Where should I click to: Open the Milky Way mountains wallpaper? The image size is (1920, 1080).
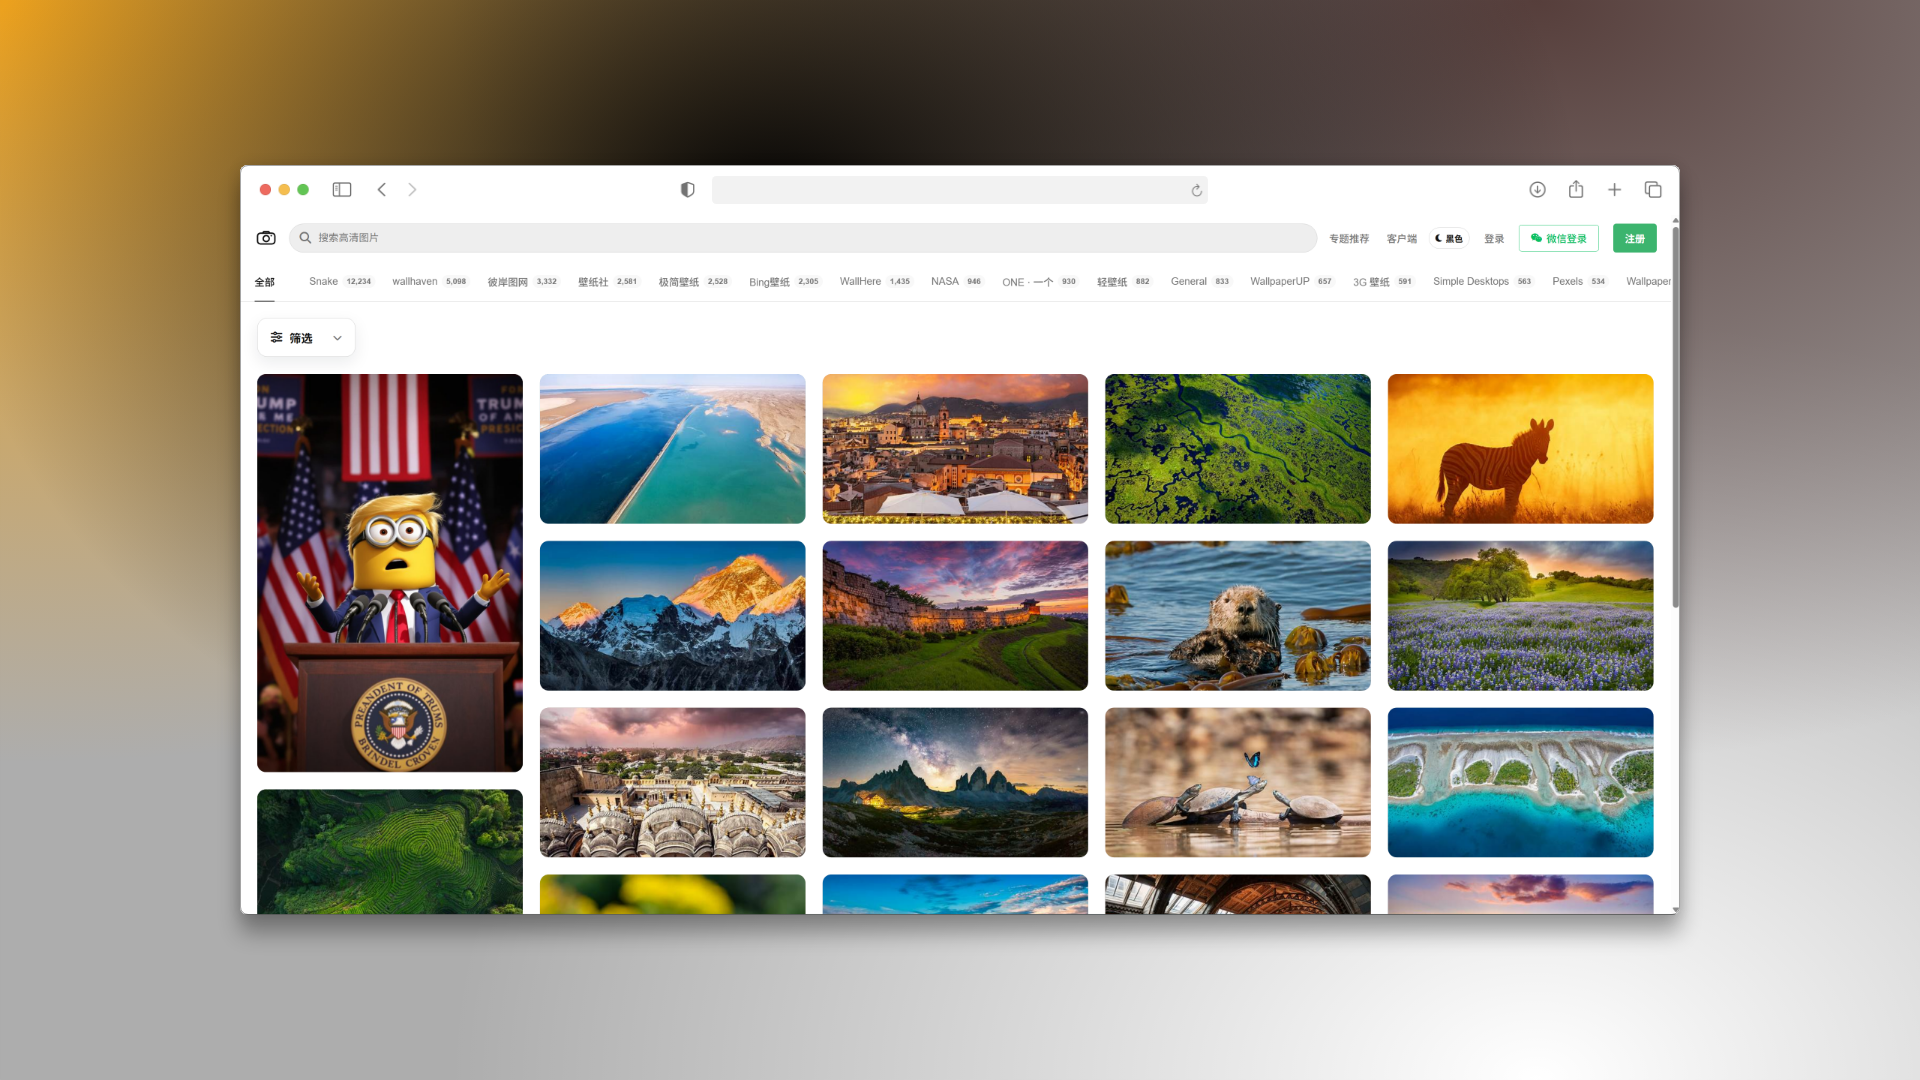(955, 783)
